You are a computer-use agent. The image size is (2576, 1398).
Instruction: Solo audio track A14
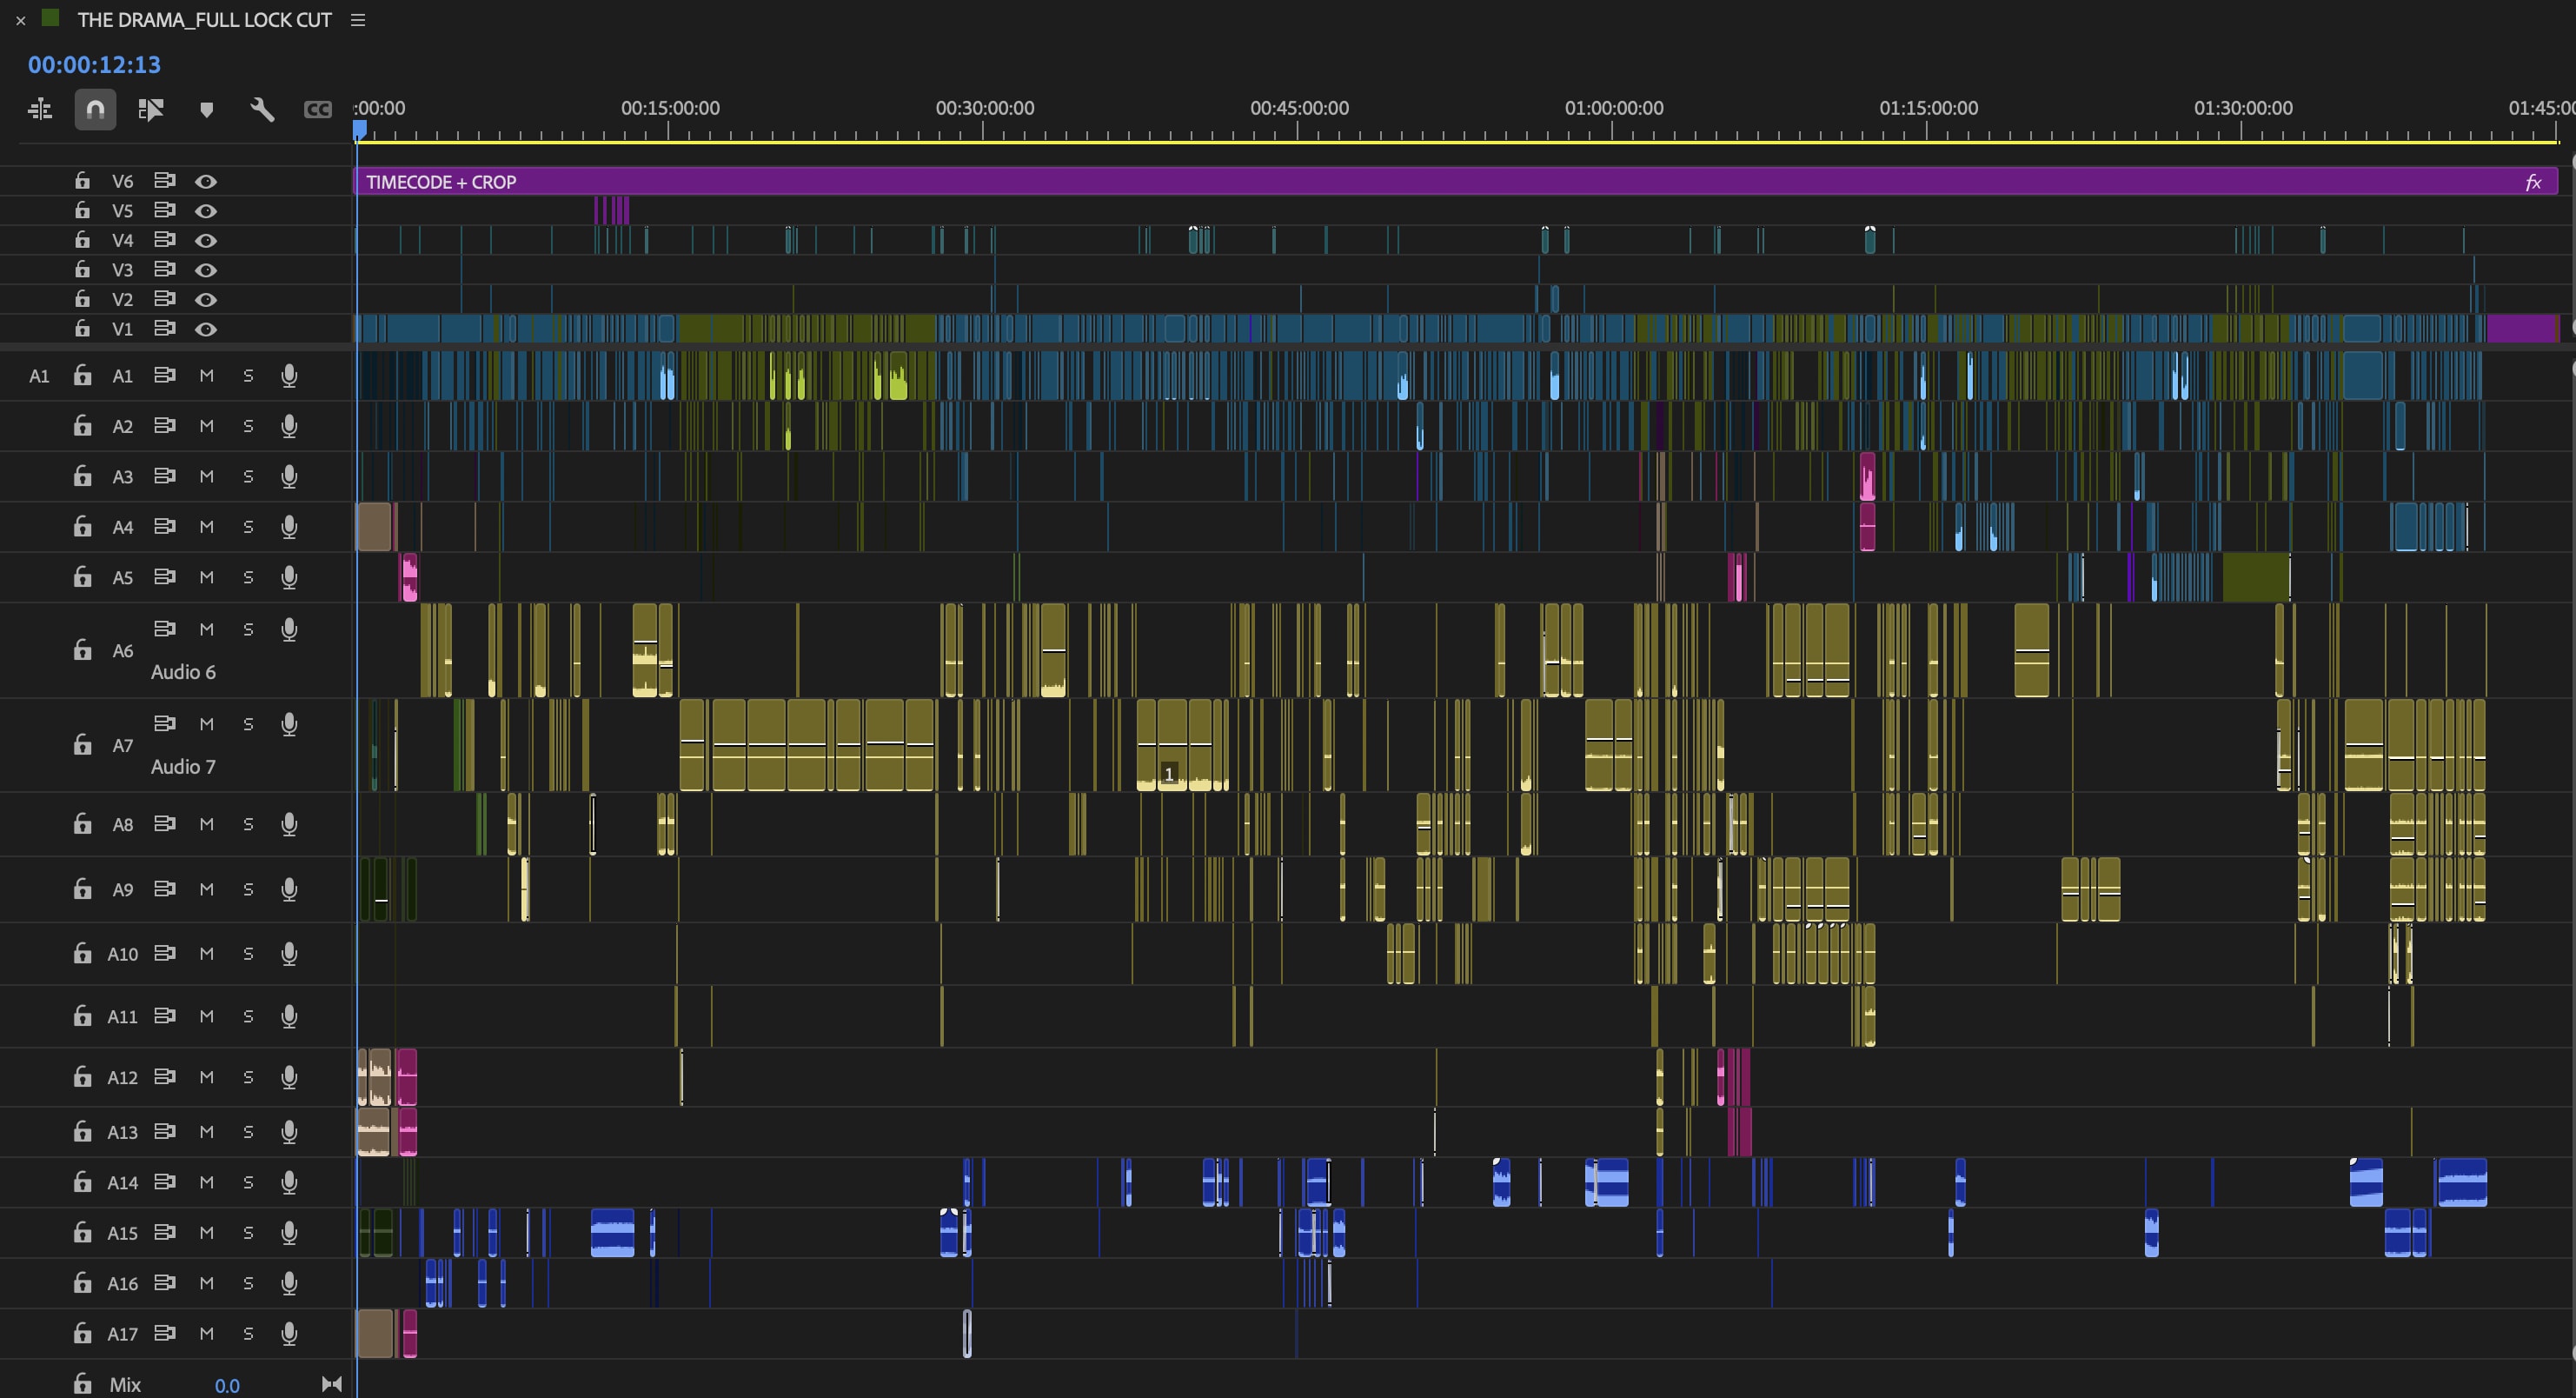[248, 1183]
